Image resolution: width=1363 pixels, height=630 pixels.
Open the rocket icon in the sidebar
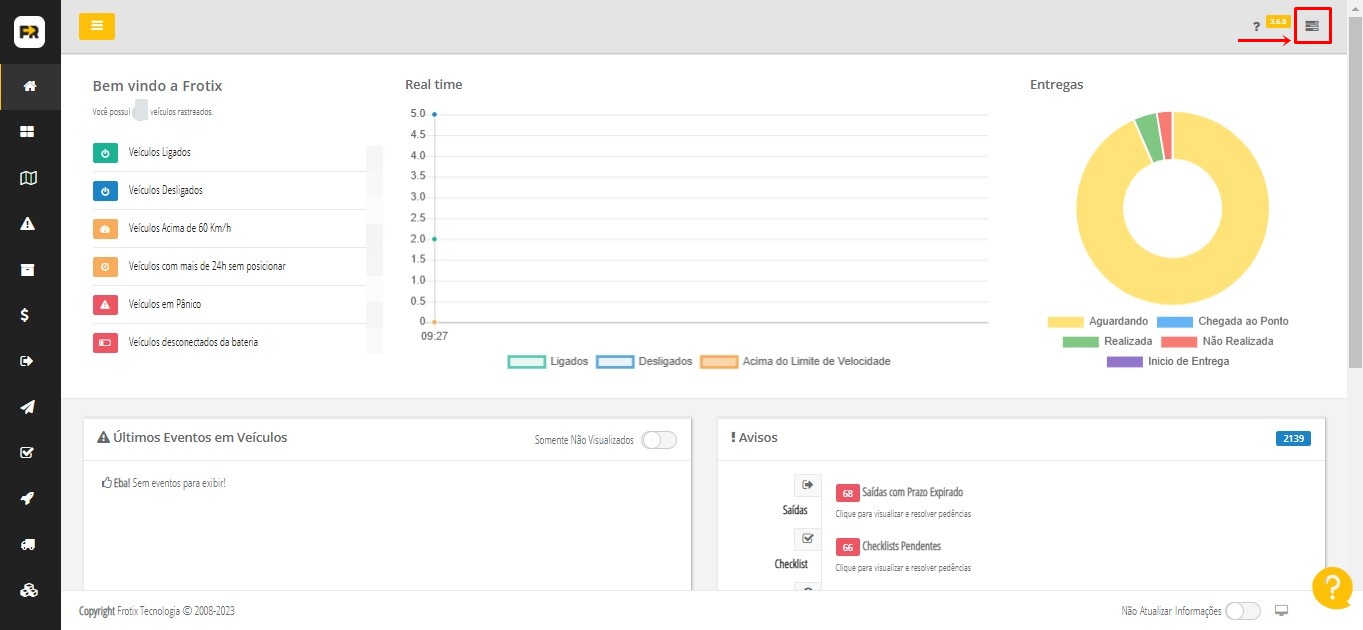click(x=29, y=498)
